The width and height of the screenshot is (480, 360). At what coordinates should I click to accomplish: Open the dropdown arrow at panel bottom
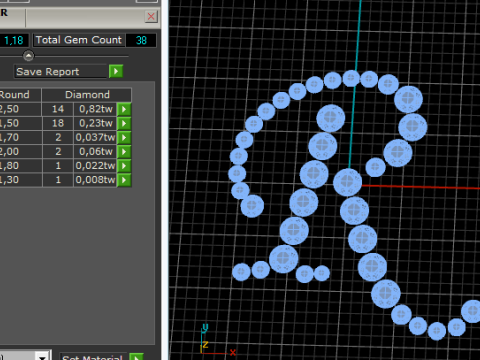pos(42,357)
